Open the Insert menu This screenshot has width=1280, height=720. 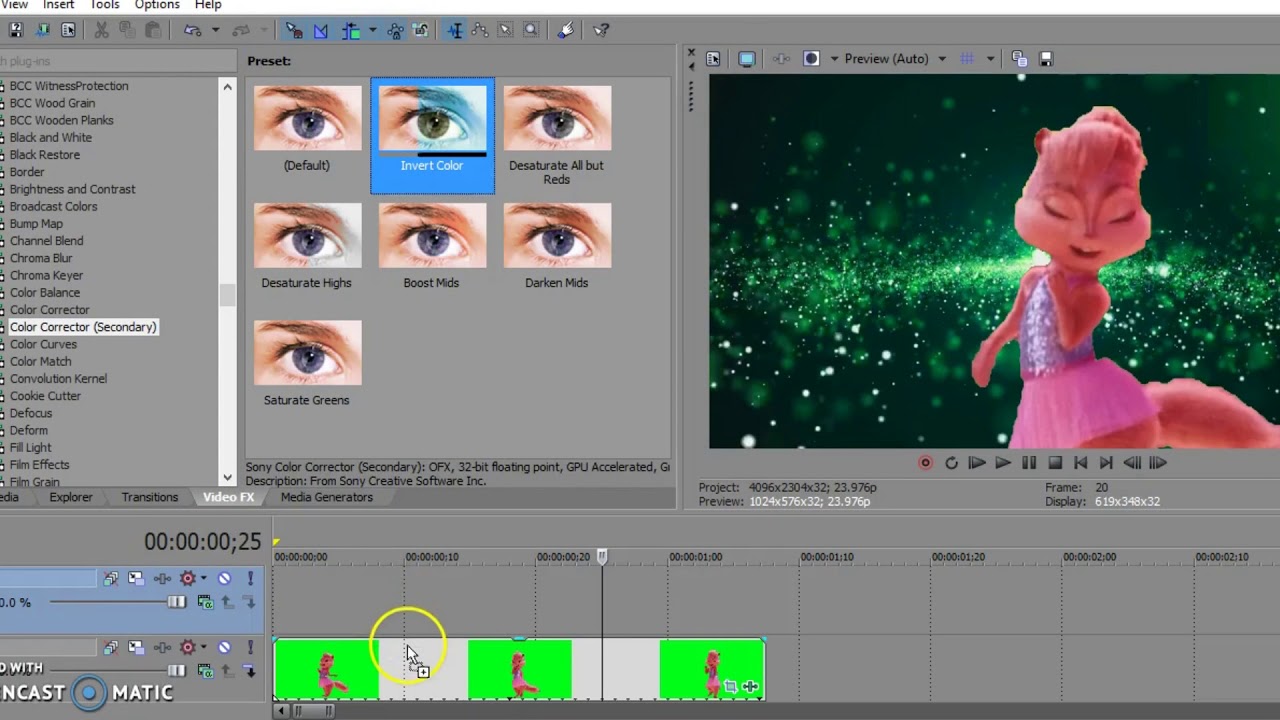point(58,5)
